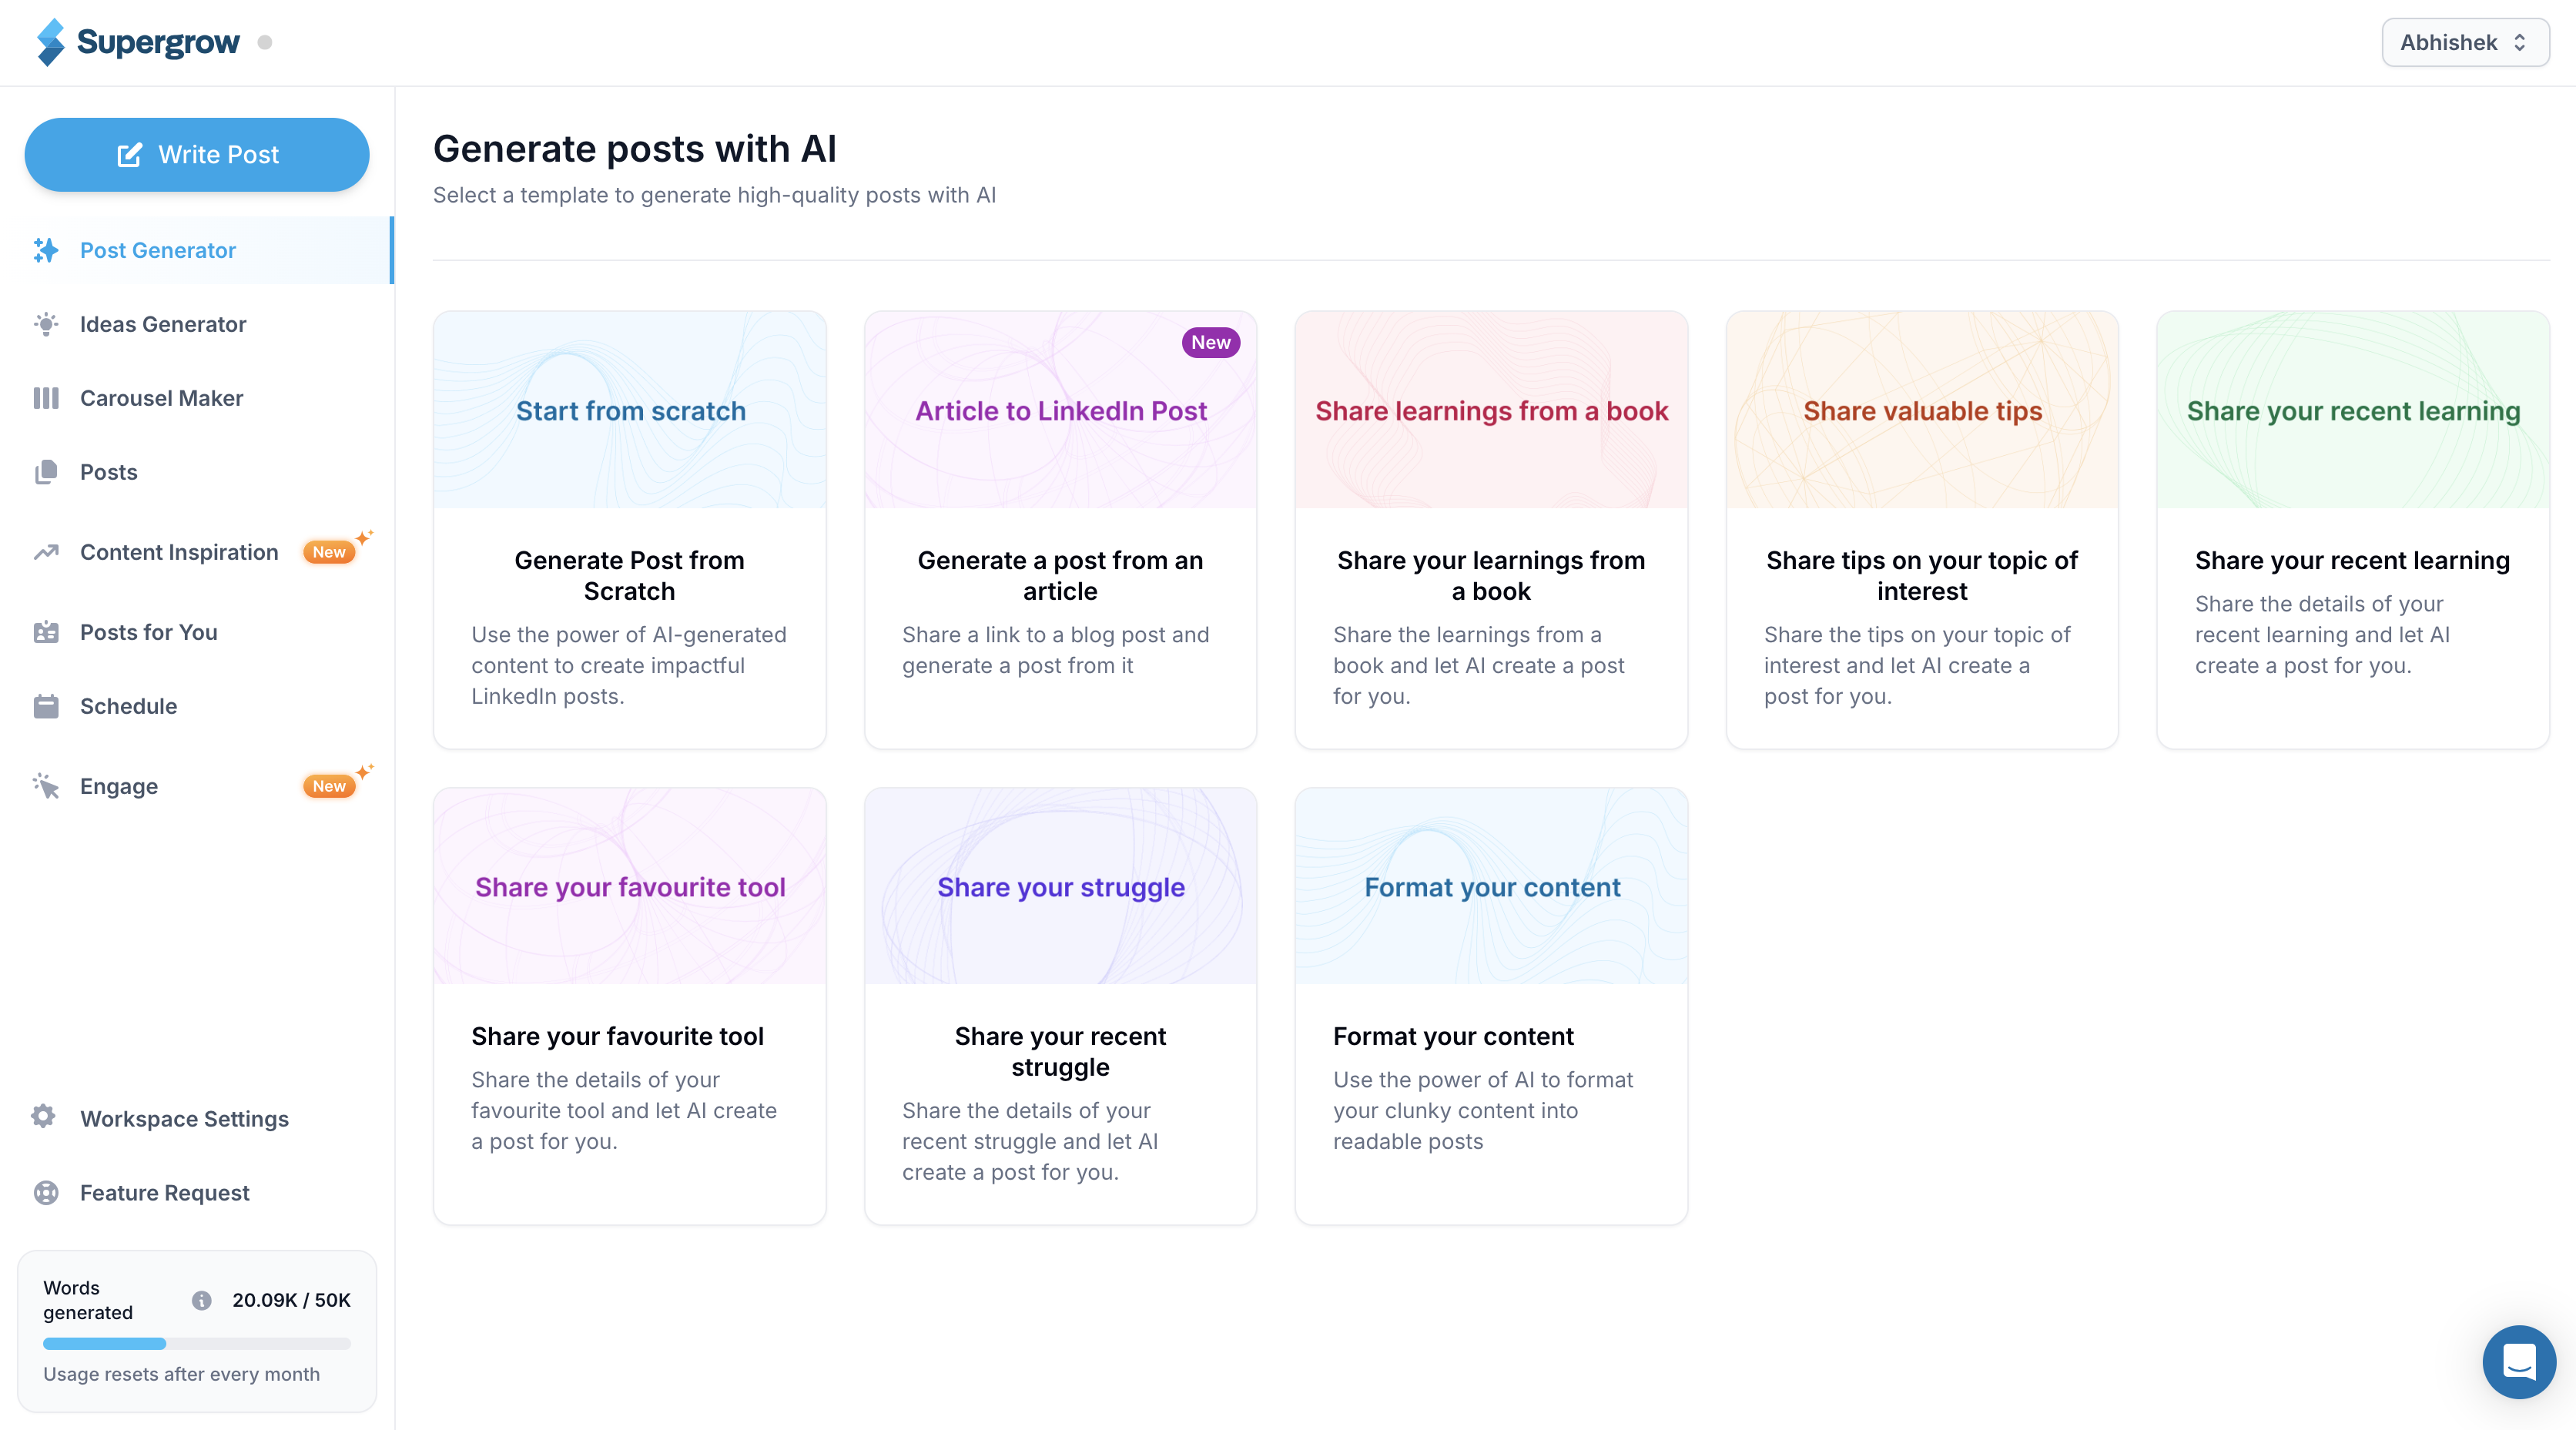Click the Workspace Settings gear icon
Screen dimensions: 2576x1430
(x=44, y=1117)
